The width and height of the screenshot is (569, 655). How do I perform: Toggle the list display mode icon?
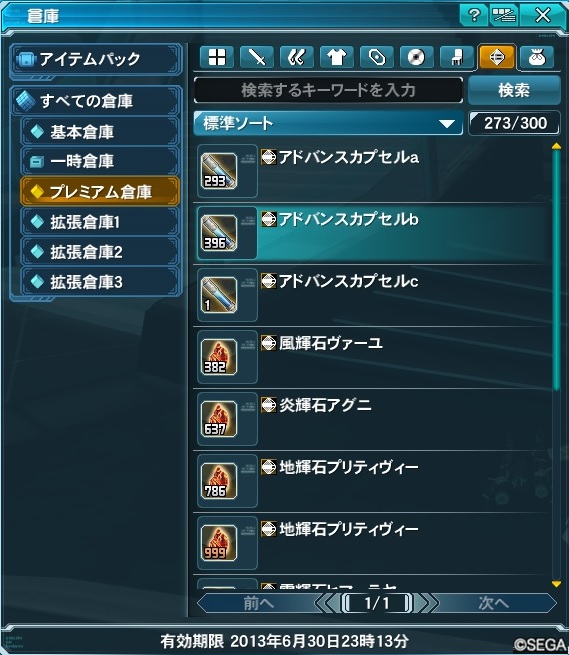[503, 15]
